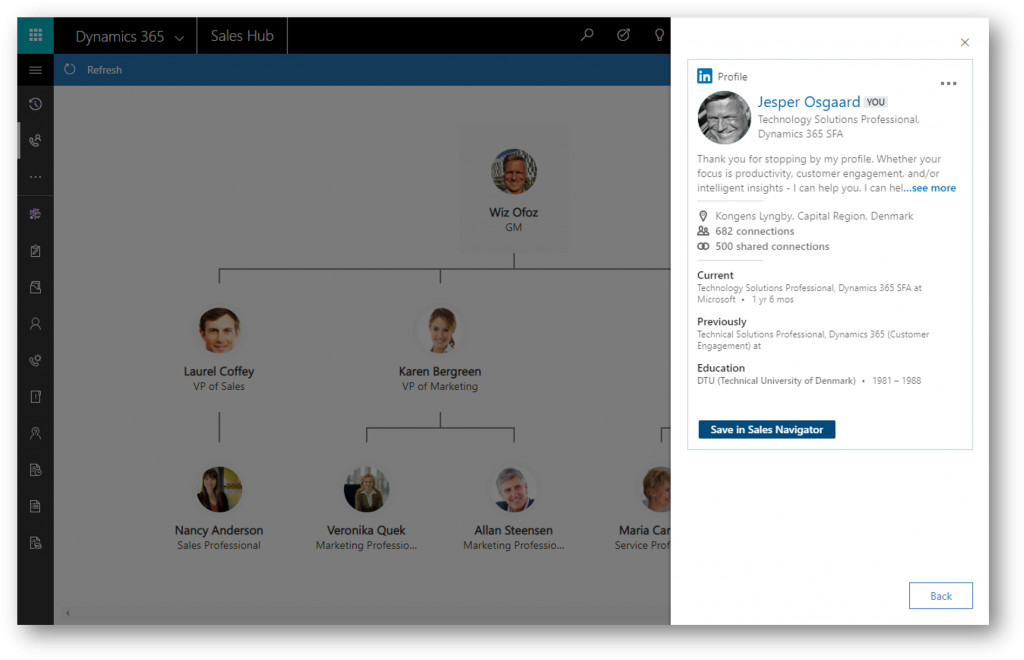Screen dimensions: 1024x660
Task: Click the LinkedIn logo in Profile card
Action: [x=705, y=76]
